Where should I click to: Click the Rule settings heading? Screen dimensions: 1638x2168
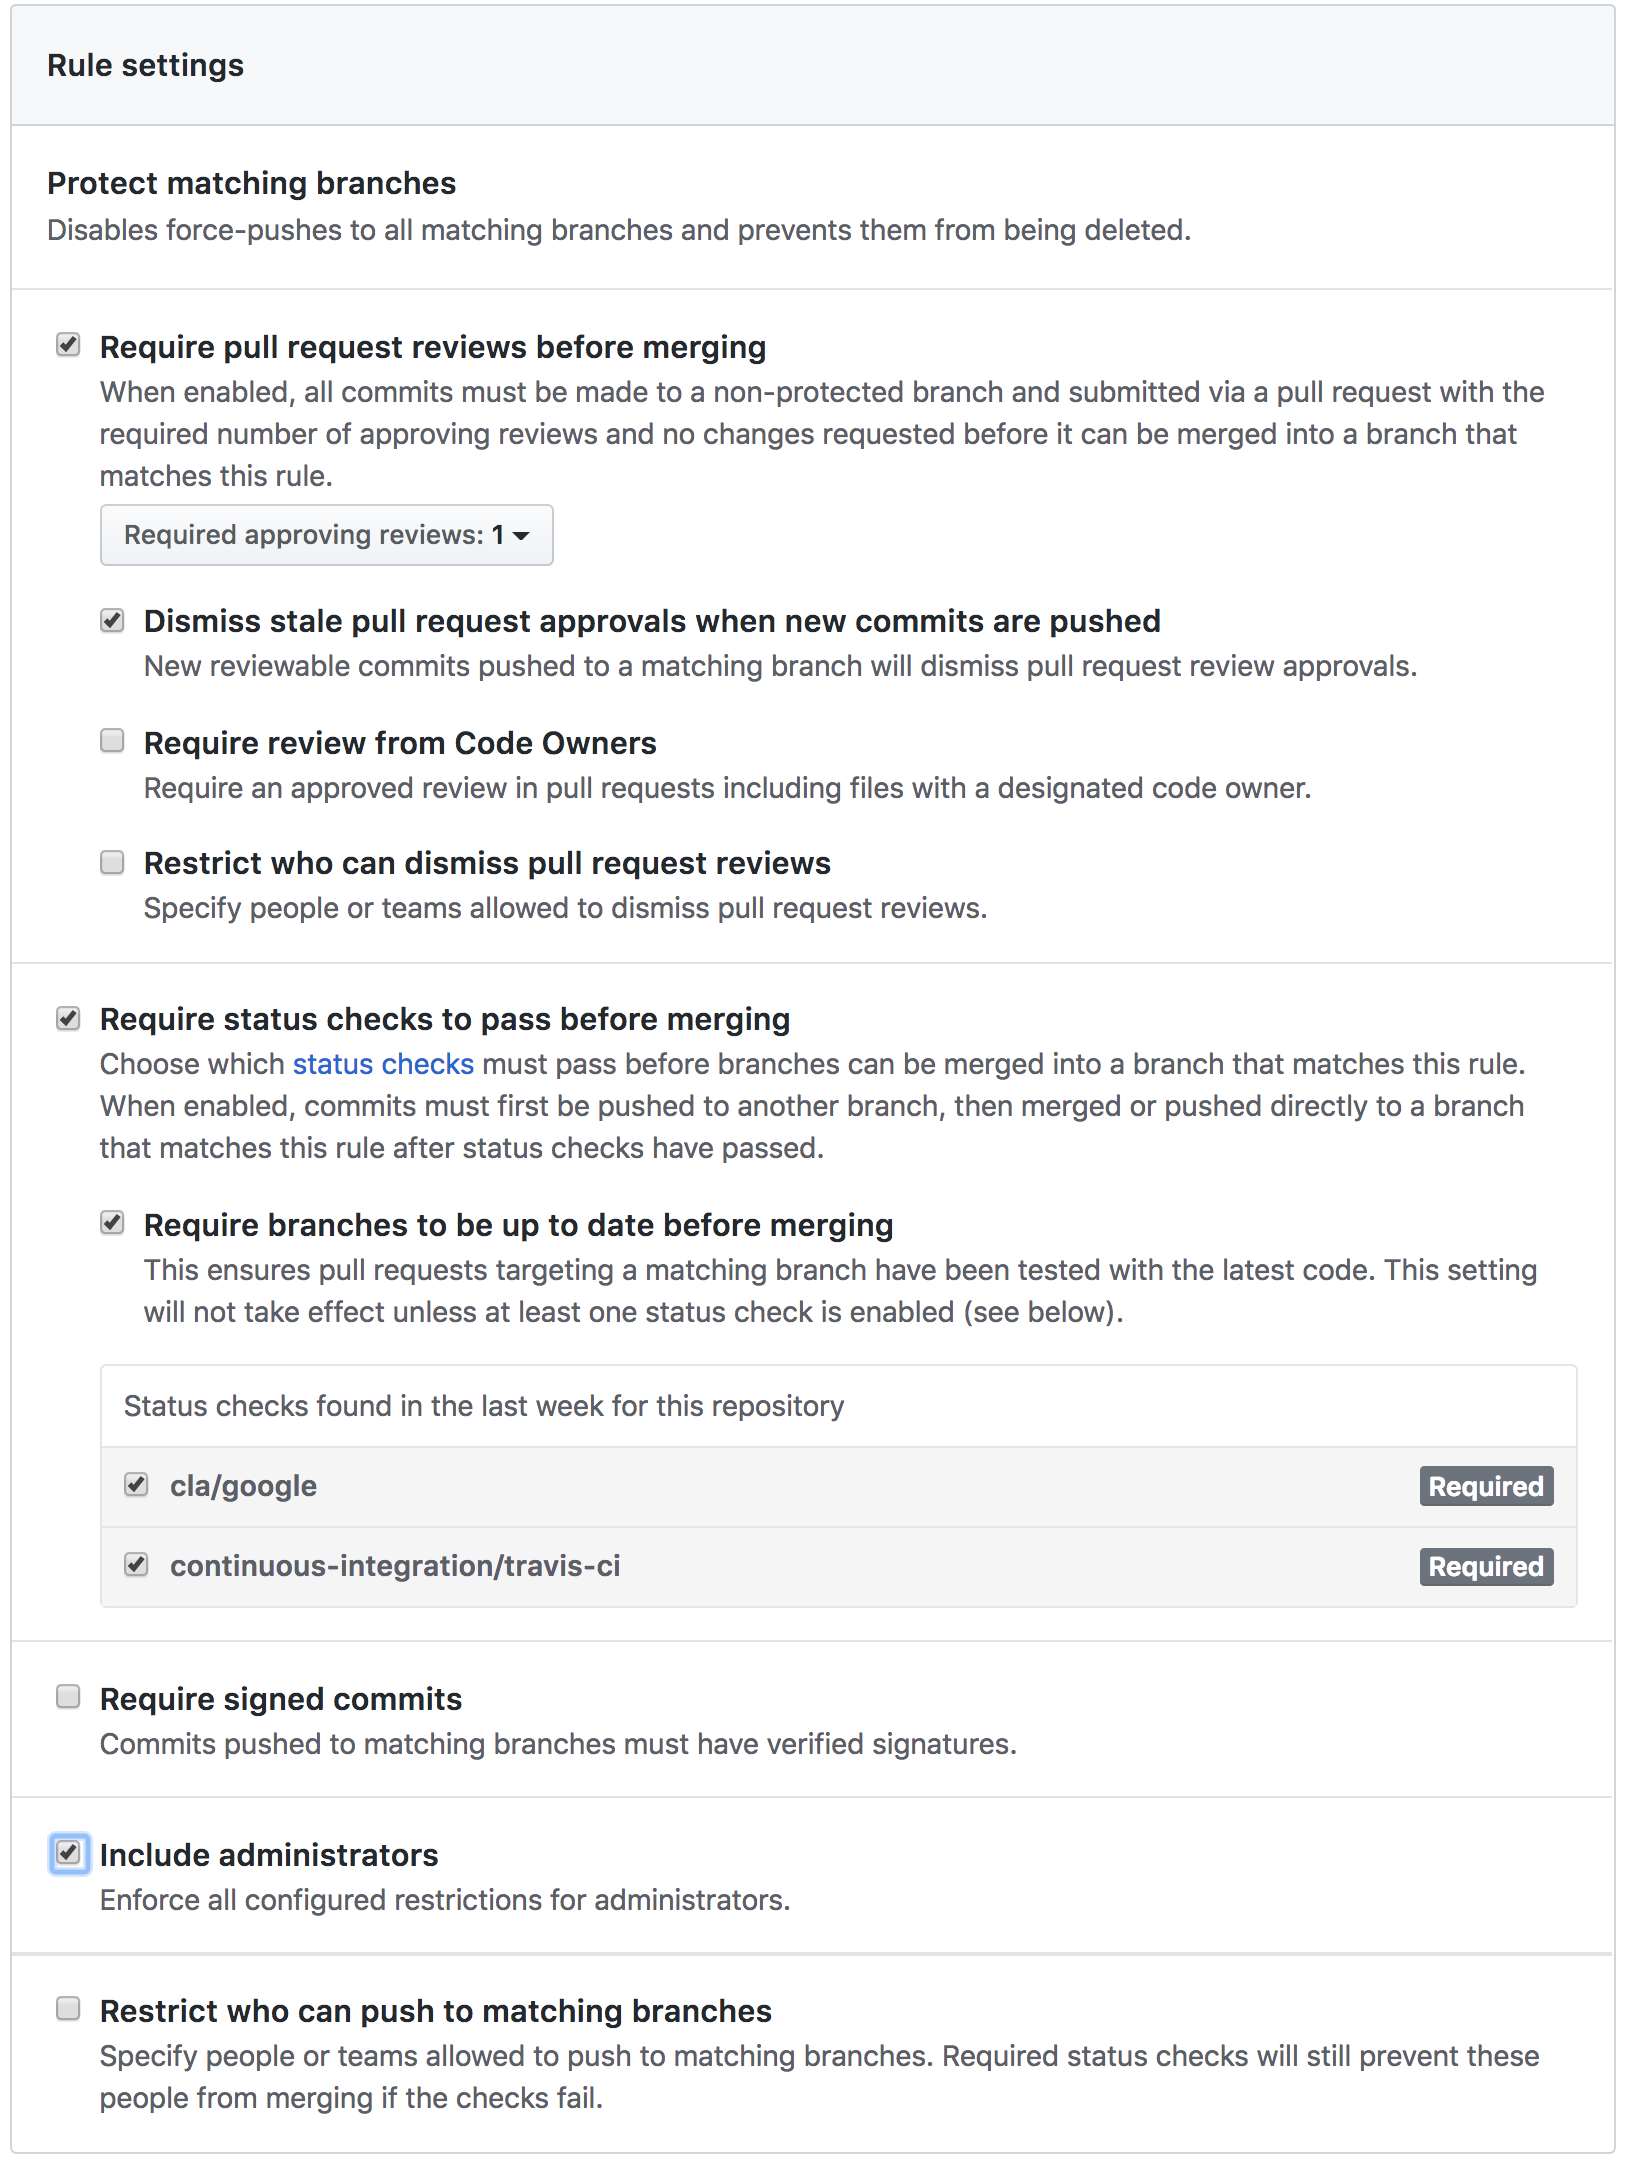point(145,64)
